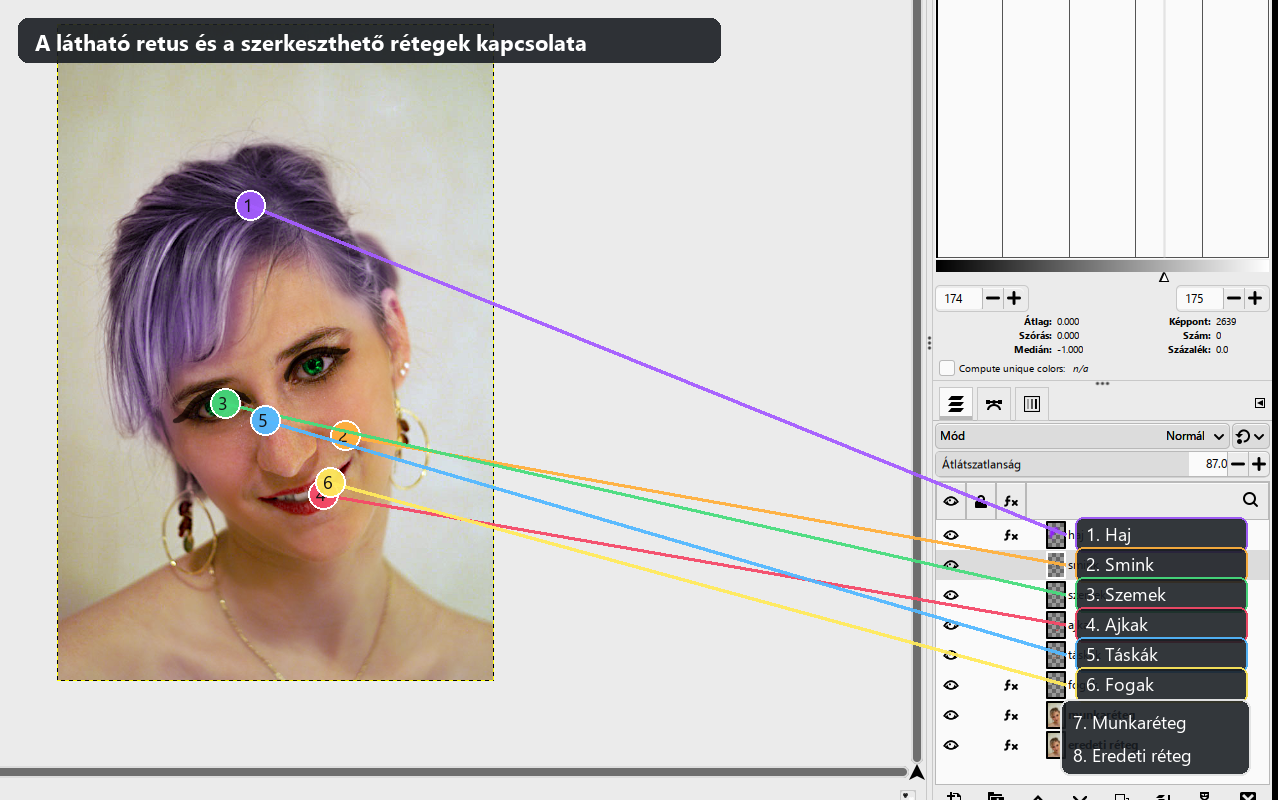Click the histogram end field showing 175
The width and height of the screenshot is (1278, 800).
click(x=1201, y=298)
